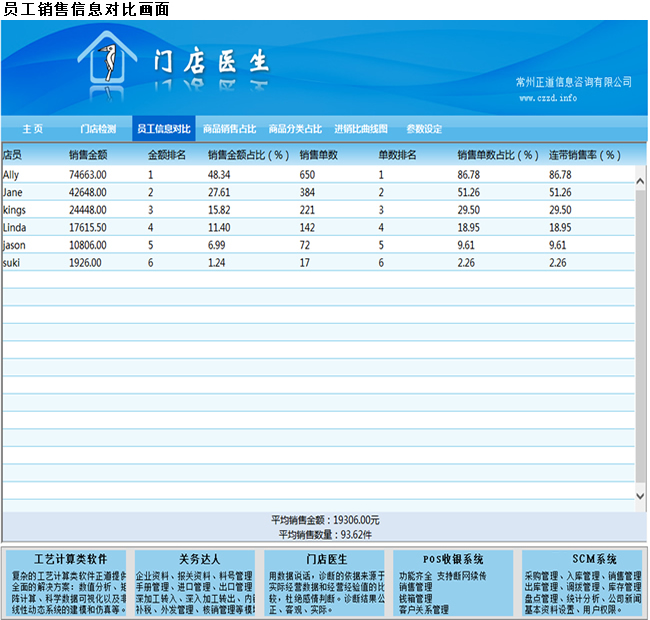The width and height of the screenshot is (650, 620).
Task: Click the 金额排名 column header
Action: click(x=167, y=155)
